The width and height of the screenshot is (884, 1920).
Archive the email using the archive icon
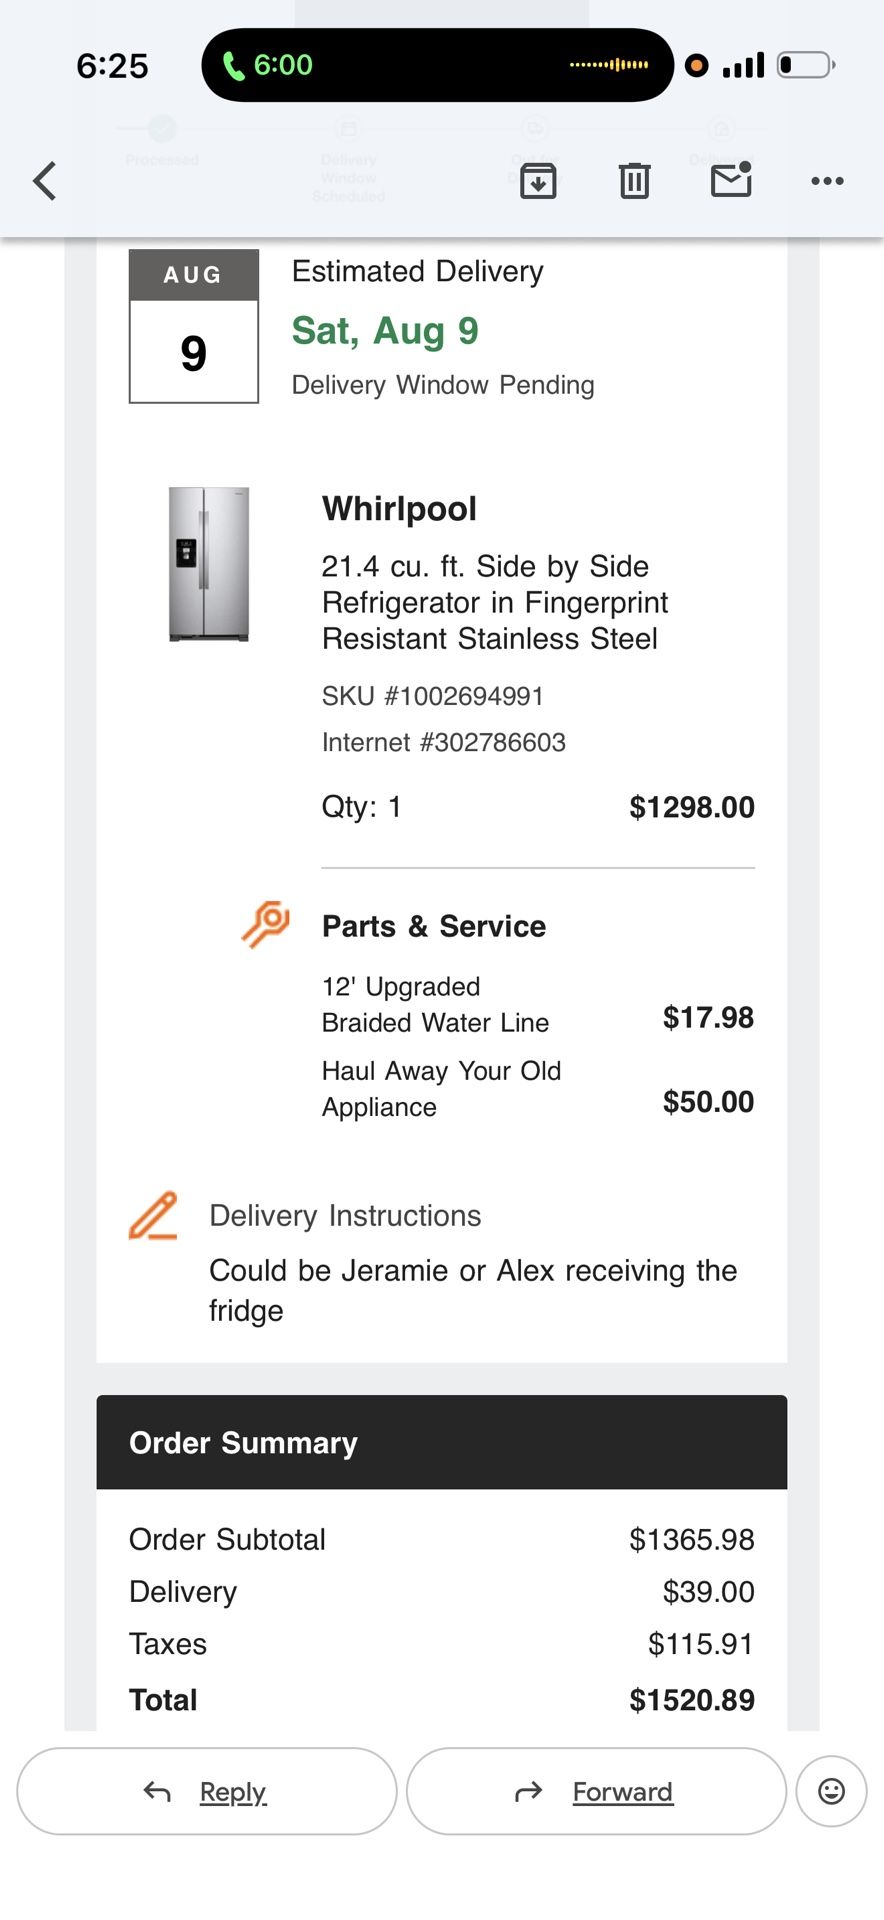click(x=538, y=181)
